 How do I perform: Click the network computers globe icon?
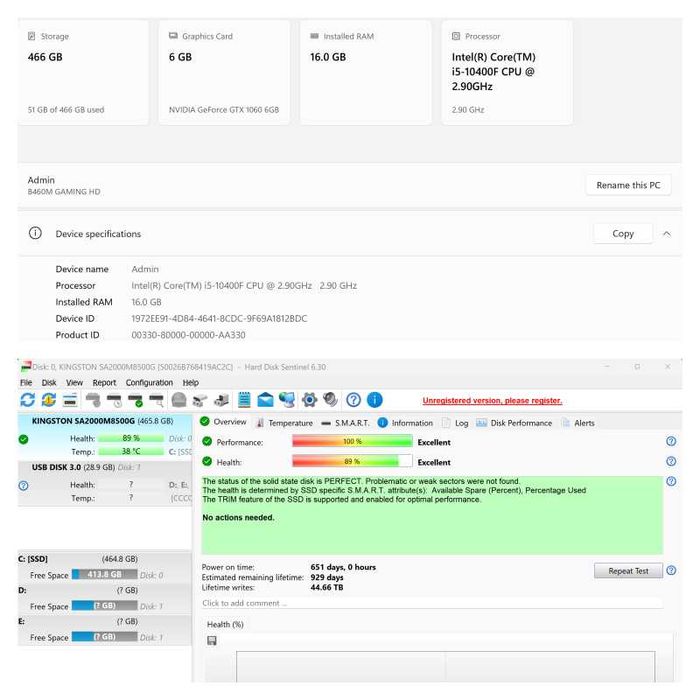click(x=287, y=400)
